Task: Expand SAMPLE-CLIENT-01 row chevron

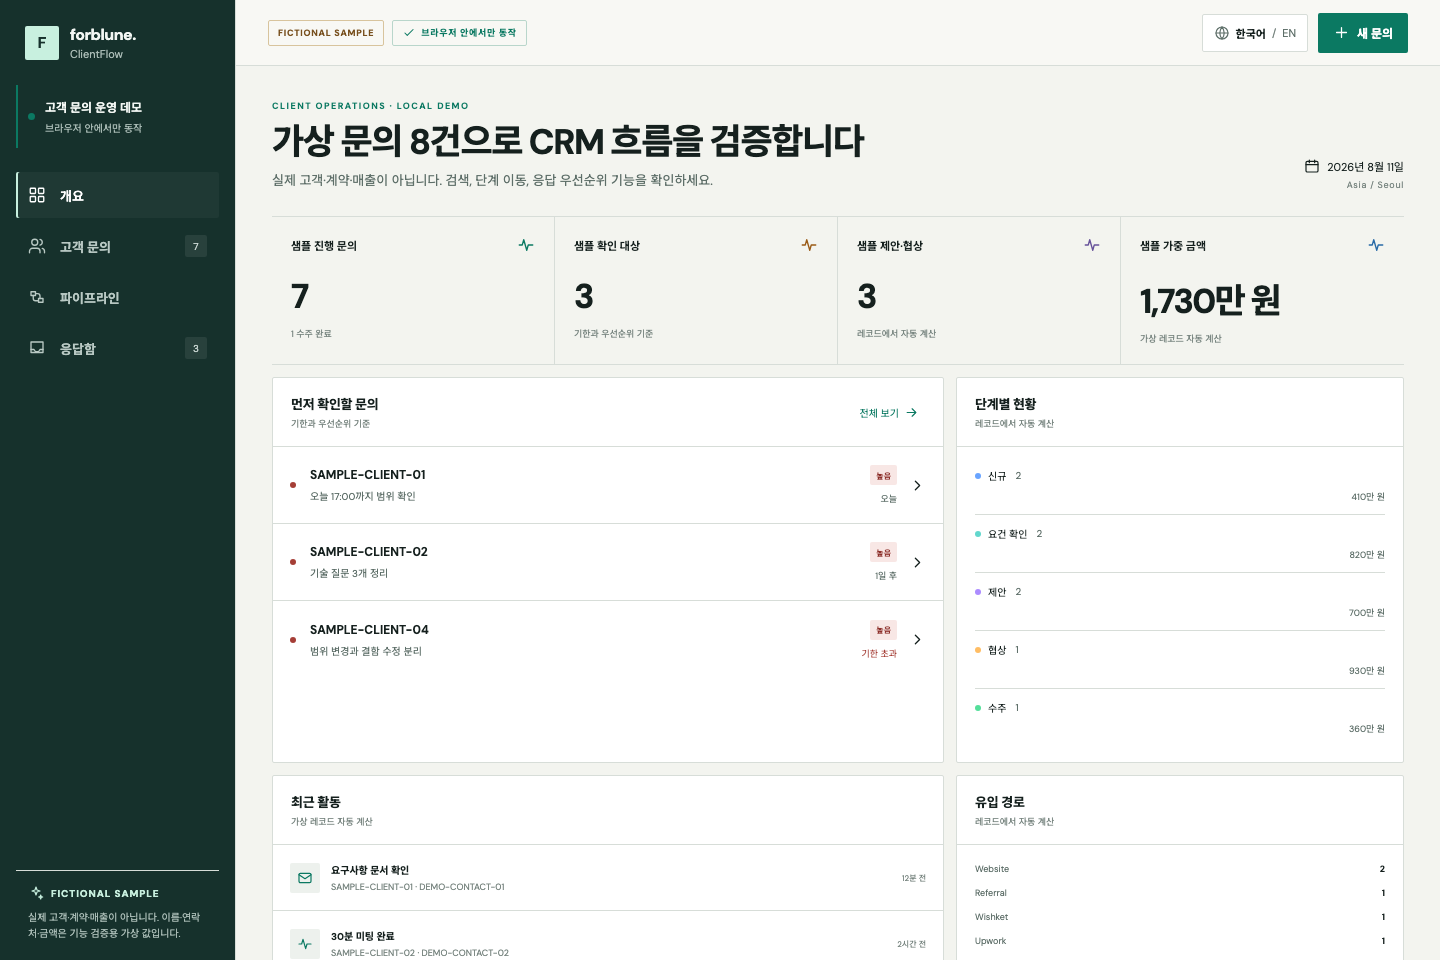Action: 917,485
